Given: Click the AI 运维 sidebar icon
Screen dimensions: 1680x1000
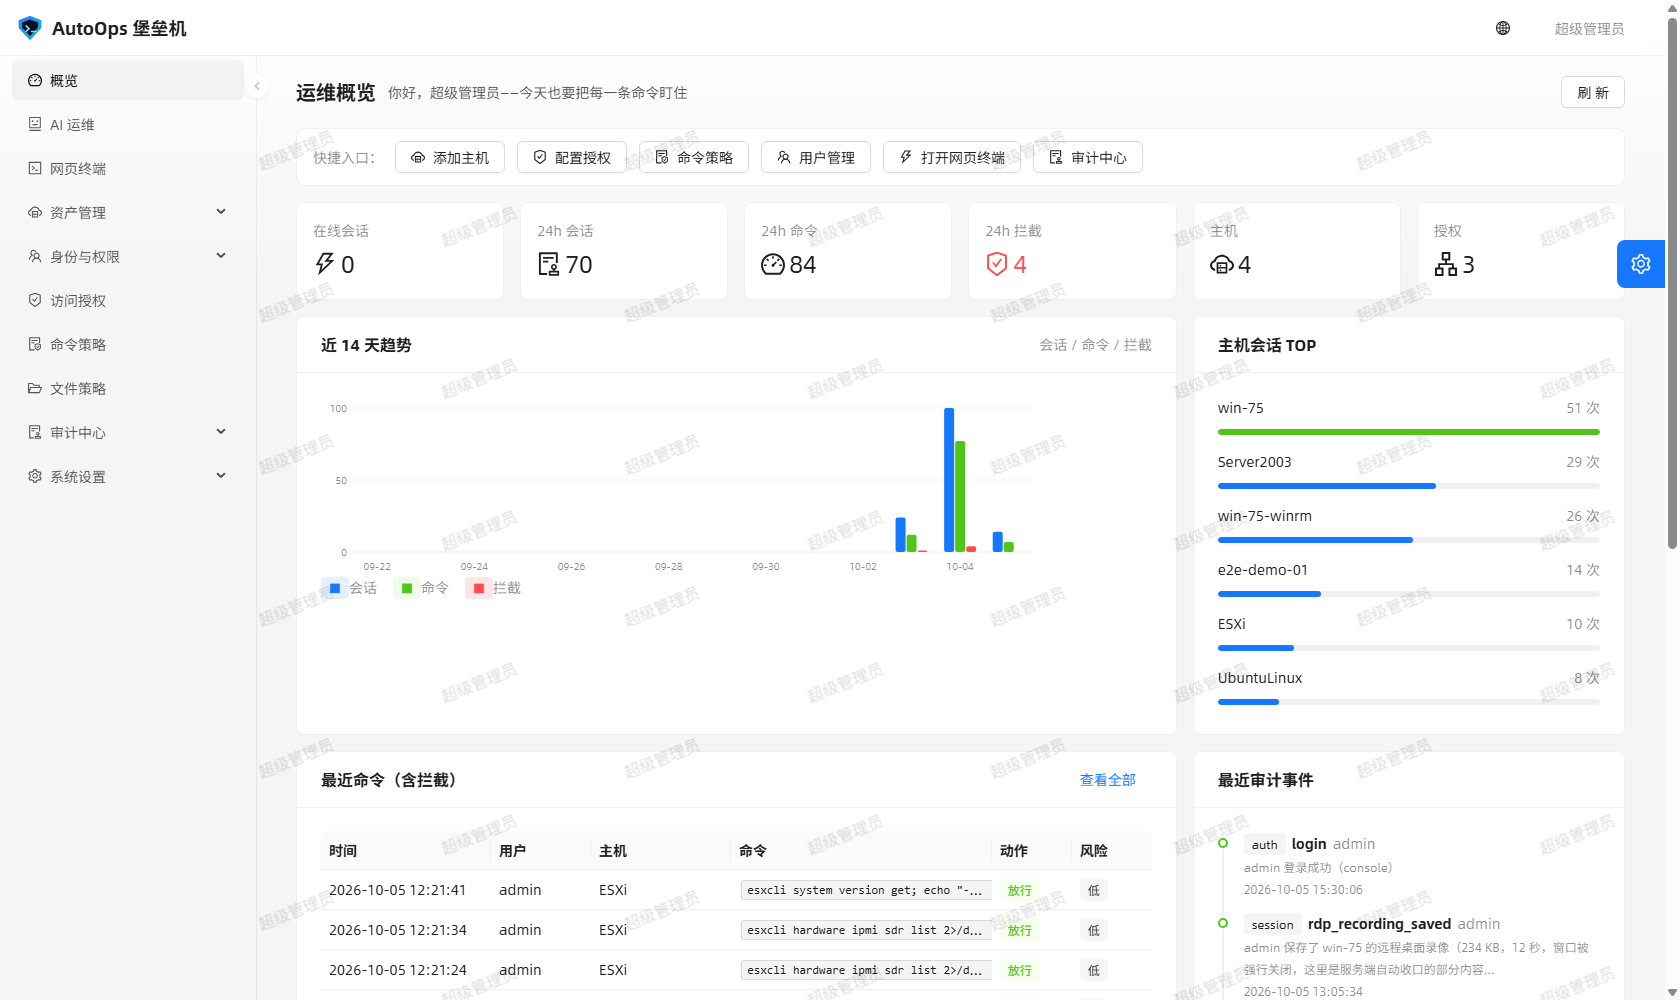Looking at the screenshot, I should click(x=35, y=124).
